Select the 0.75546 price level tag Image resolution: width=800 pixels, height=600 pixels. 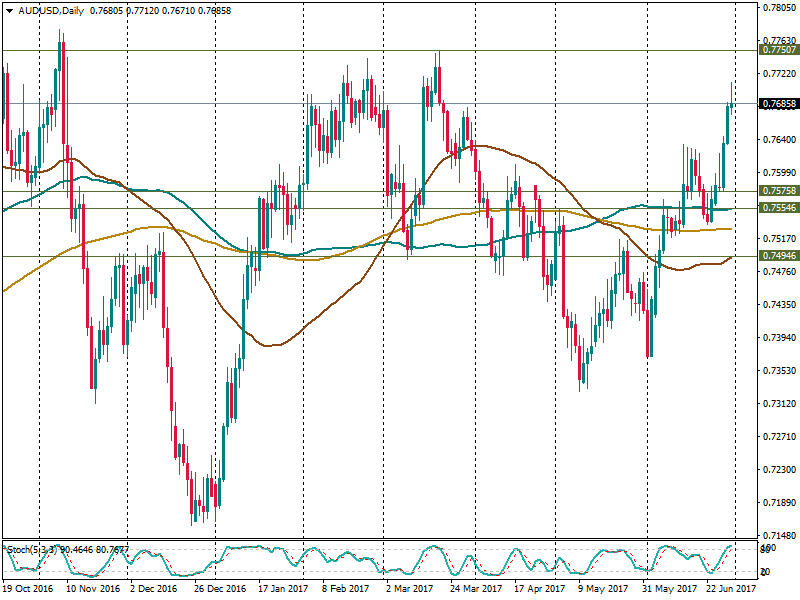click(779, 208)
